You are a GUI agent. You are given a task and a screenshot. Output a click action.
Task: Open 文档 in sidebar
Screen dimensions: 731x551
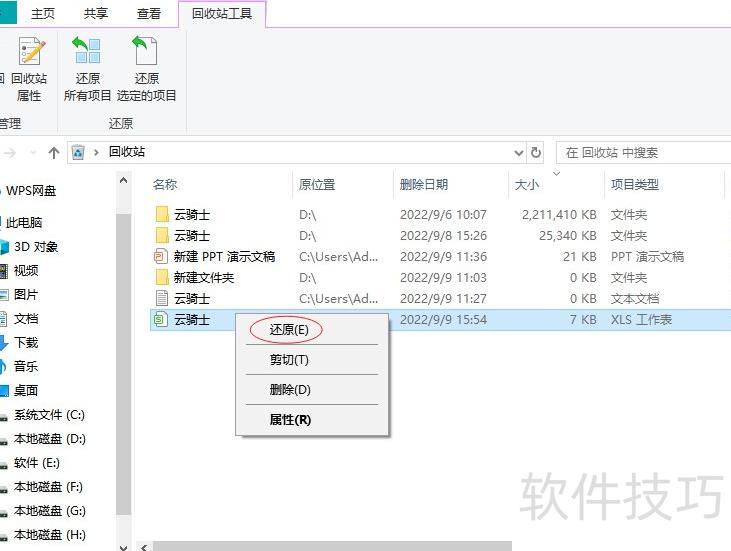pos(26,318)
